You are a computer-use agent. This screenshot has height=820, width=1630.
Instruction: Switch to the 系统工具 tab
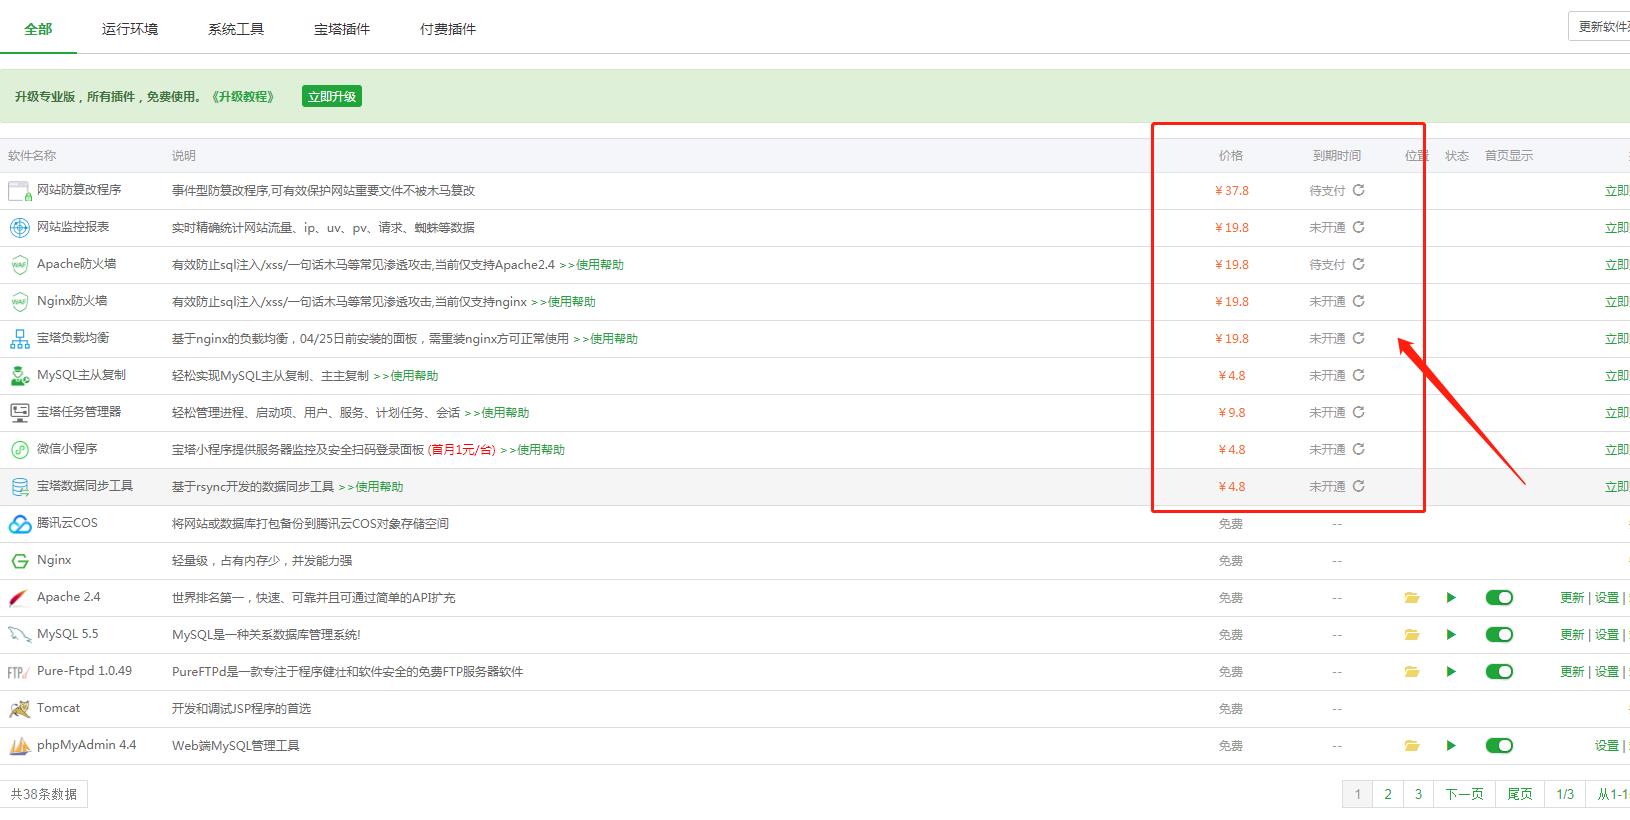236,29
